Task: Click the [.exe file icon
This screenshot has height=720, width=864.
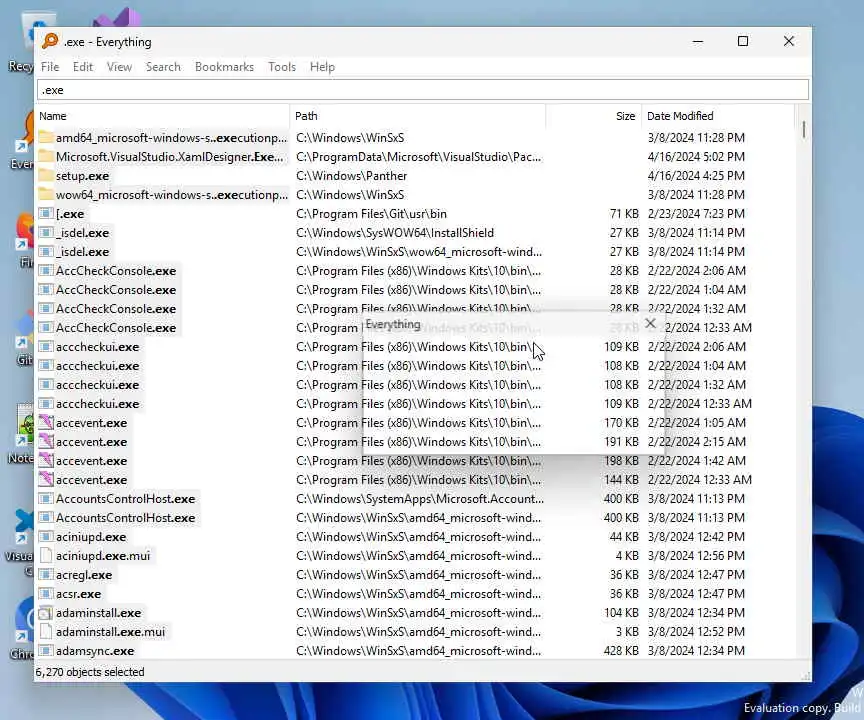Action: pos(46,213)
